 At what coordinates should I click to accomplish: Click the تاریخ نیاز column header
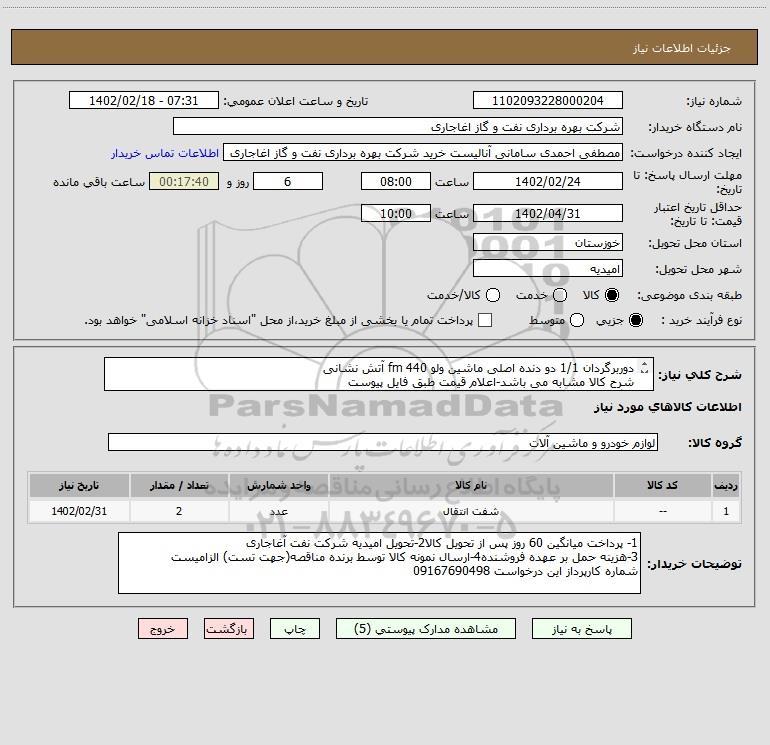click(x=79, y=485)
